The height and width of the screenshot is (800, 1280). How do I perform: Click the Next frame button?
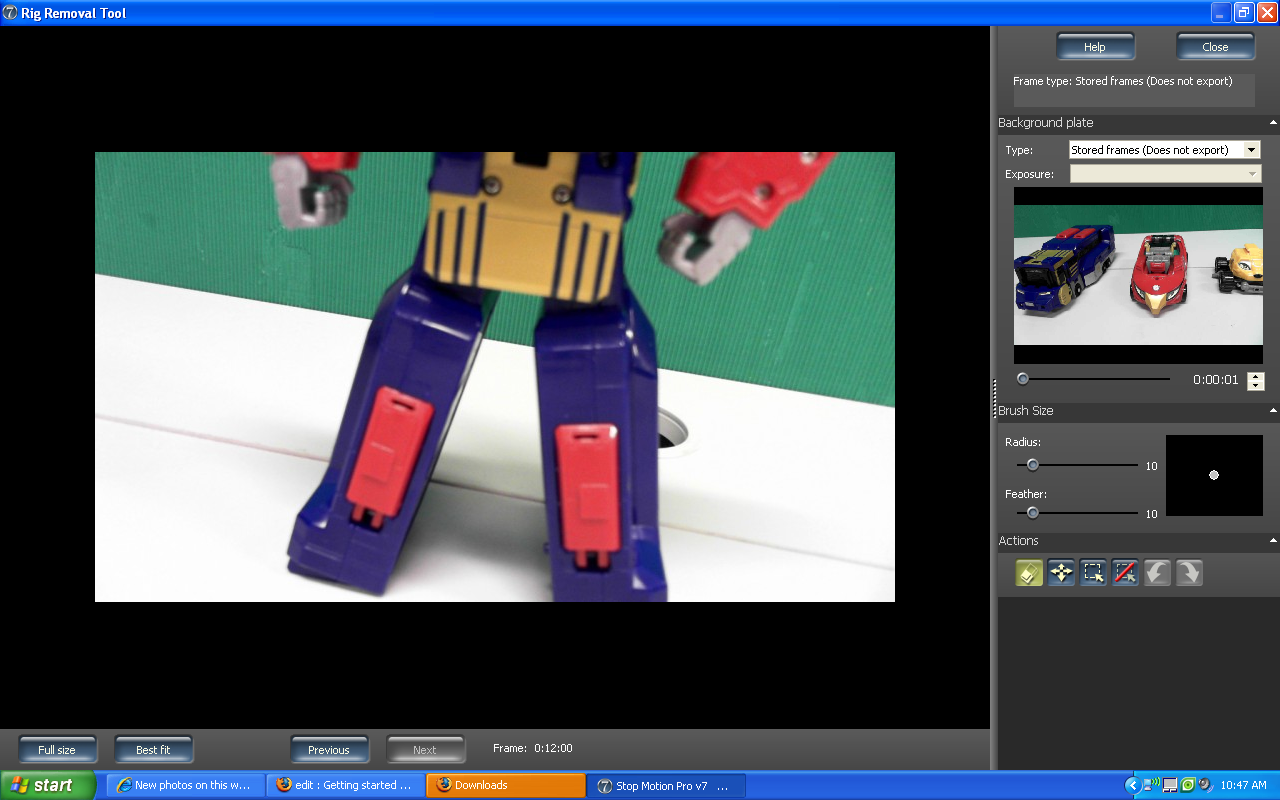coord(425,750)
